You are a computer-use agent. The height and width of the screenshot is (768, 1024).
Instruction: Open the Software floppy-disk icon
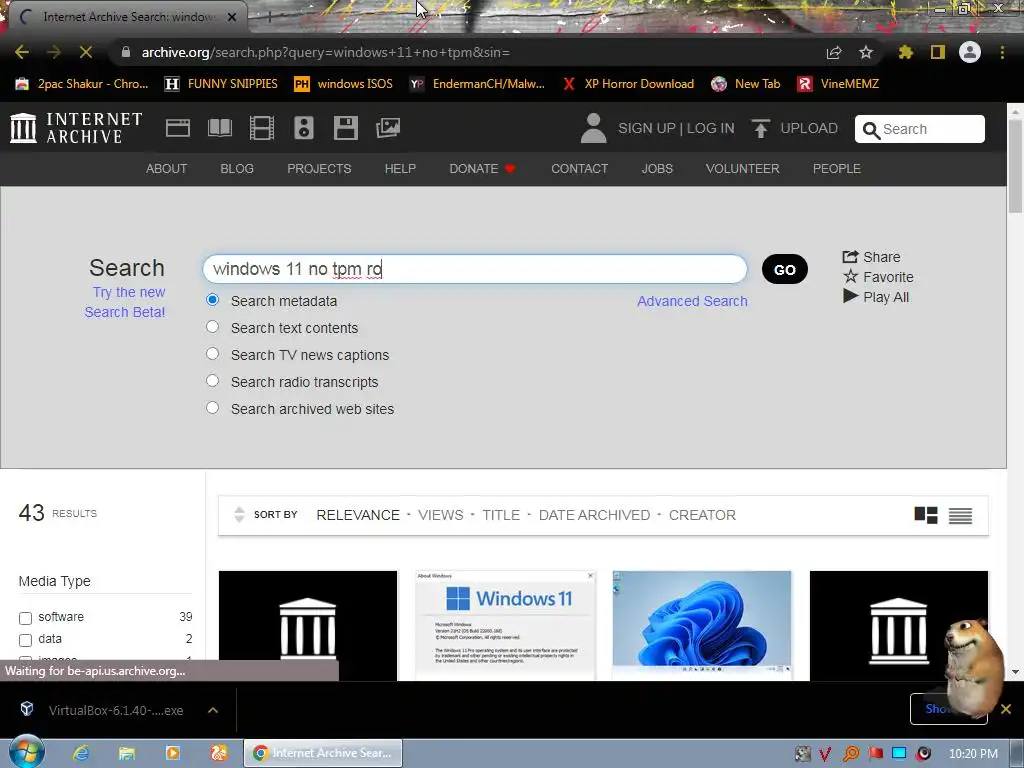[x=345, y=128]
